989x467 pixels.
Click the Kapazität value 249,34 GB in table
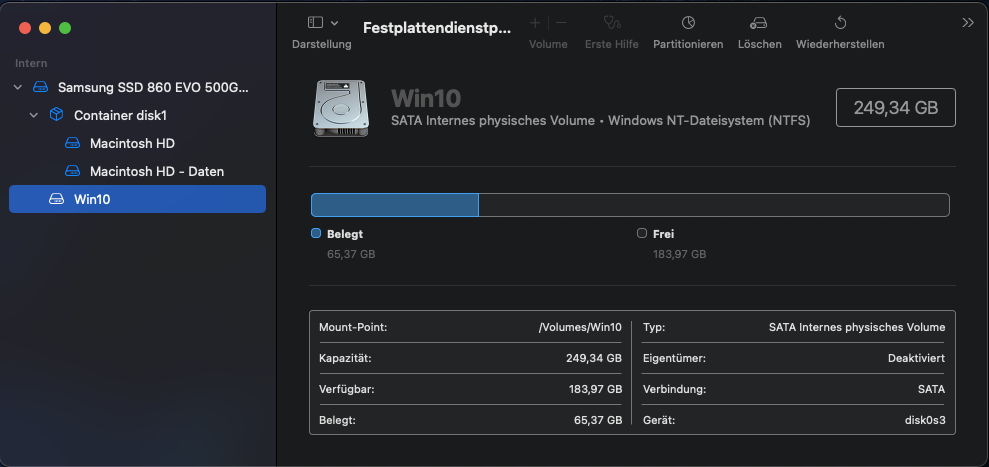(x=594, y=358)
